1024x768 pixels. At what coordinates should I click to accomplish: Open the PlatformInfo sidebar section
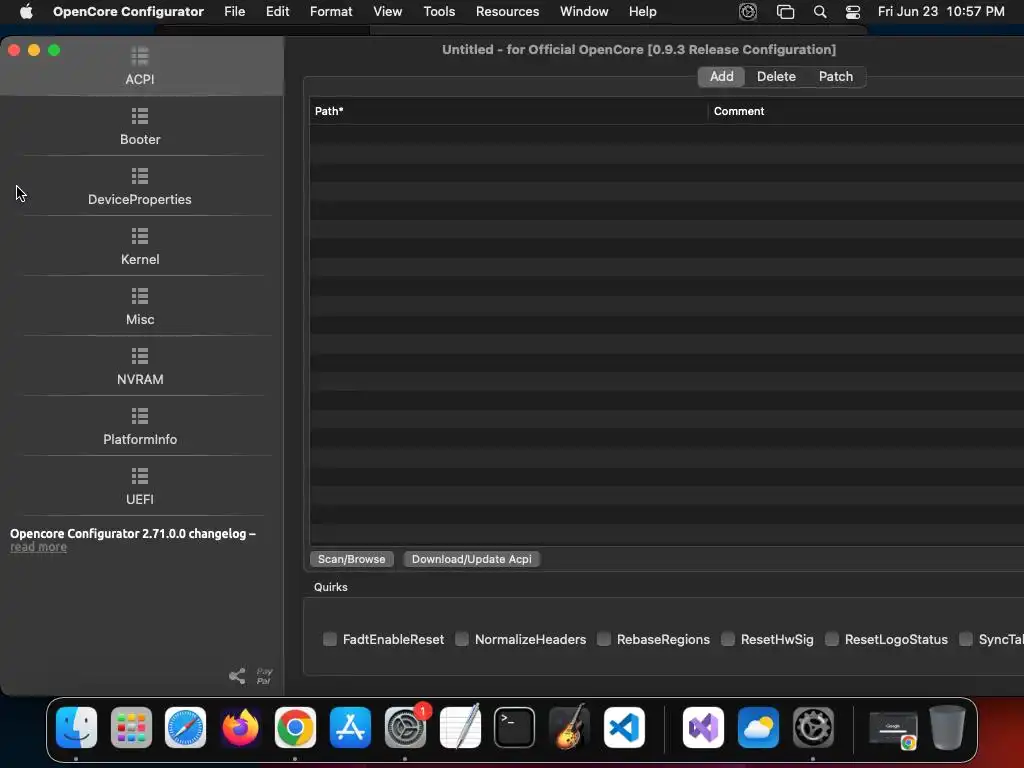pos(140,427)
